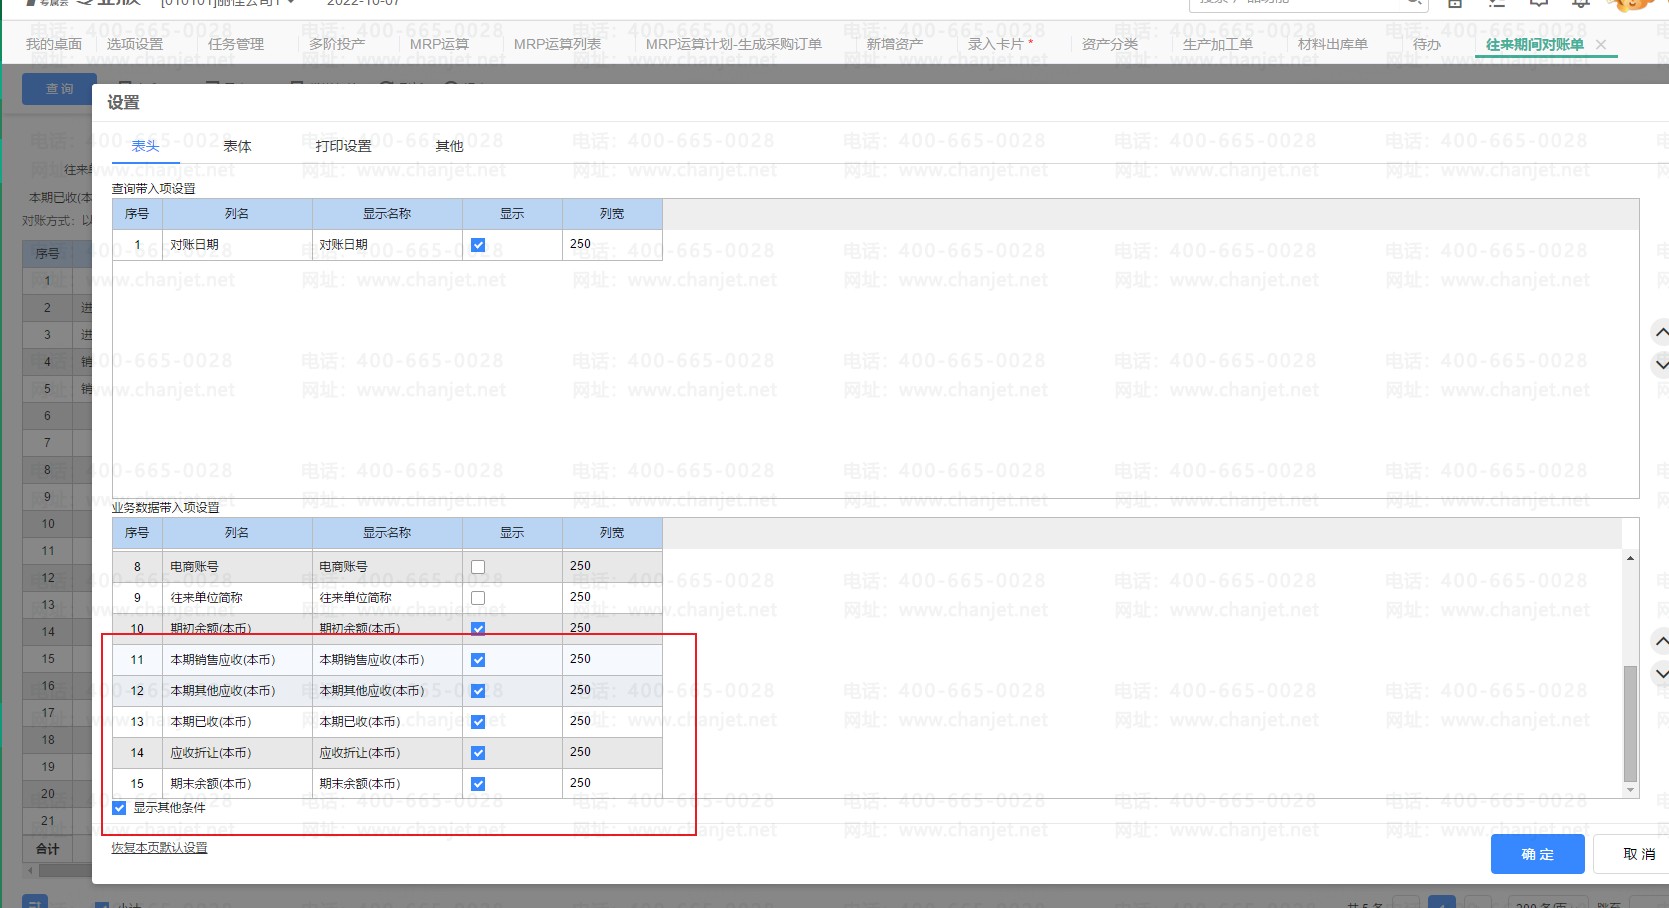Select the 电商账号 cell in the 列名 column
1669x908 pixels.
click(237, 567)
